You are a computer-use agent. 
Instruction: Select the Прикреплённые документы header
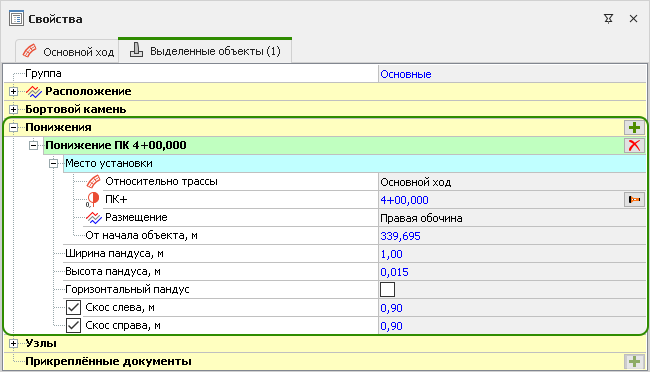[x=109, y=361]
